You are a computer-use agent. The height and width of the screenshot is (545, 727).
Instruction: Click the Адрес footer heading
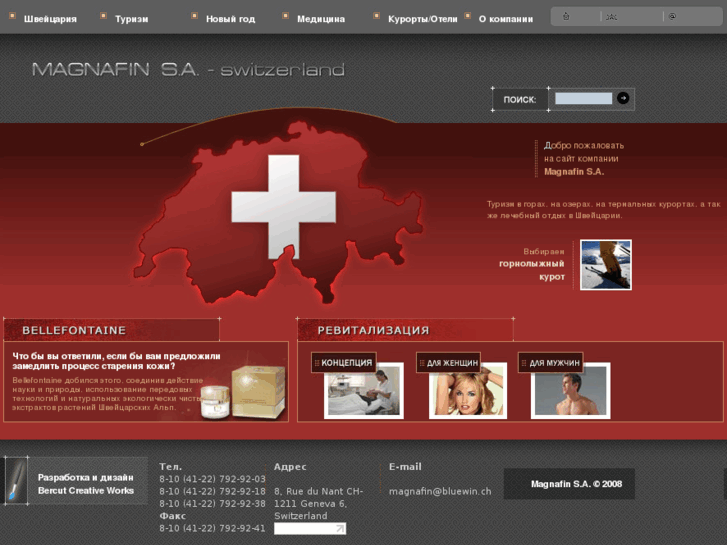290,467
